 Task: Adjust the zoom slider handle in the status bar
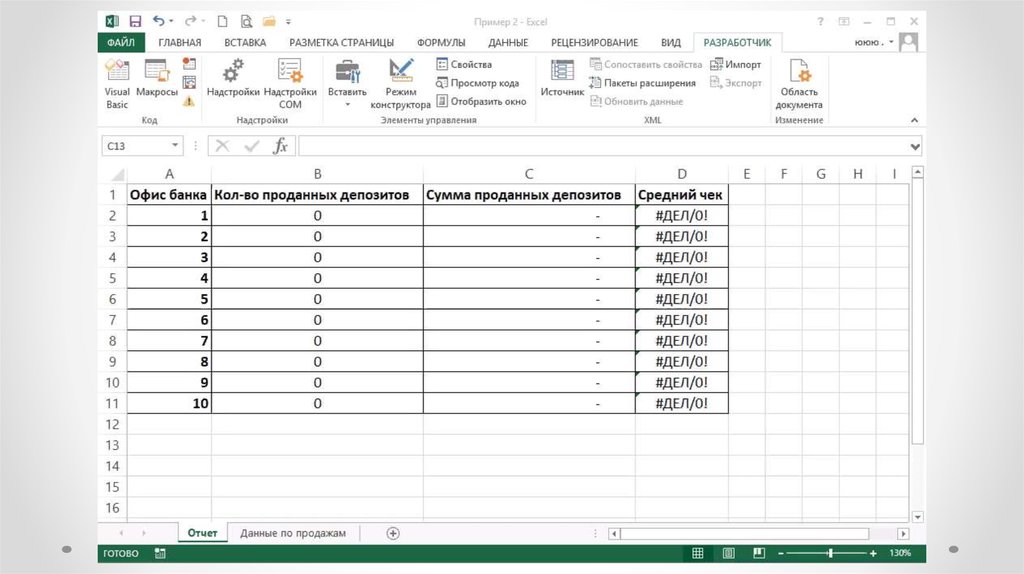coord(830,553)
